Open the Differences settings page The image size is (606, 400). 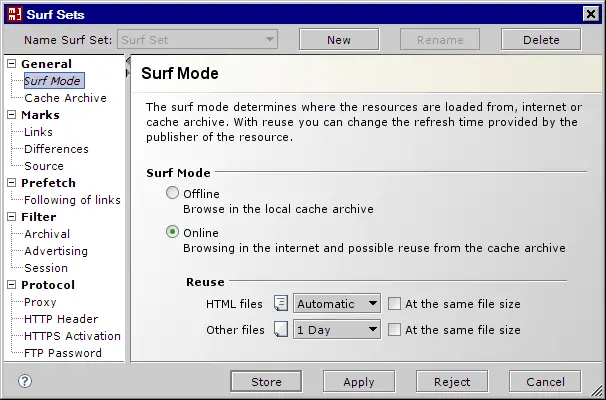point(56,149)
